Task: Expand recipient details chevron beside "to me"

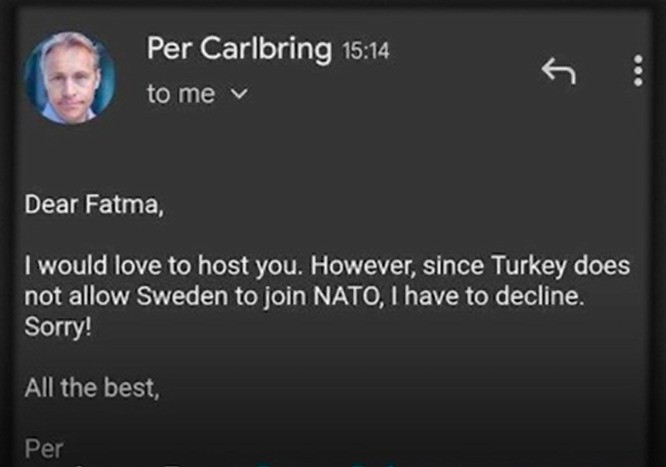Action: tap(238, 95)
